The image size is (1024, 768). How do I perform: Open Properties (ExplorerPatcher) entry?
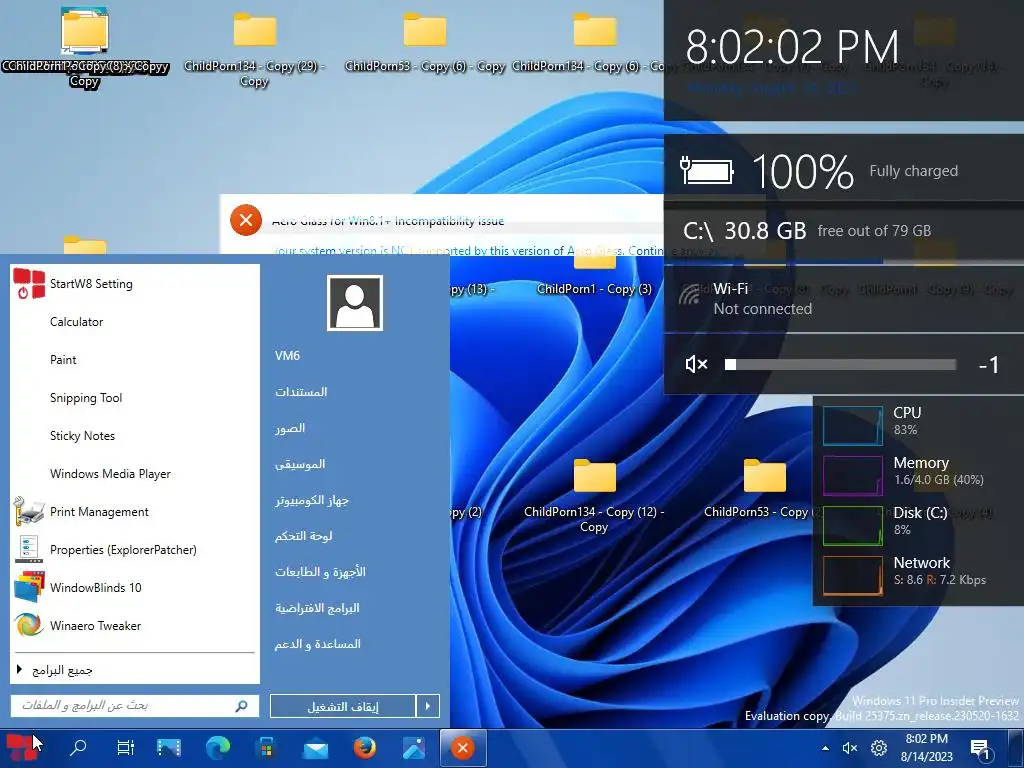point(135,550)
